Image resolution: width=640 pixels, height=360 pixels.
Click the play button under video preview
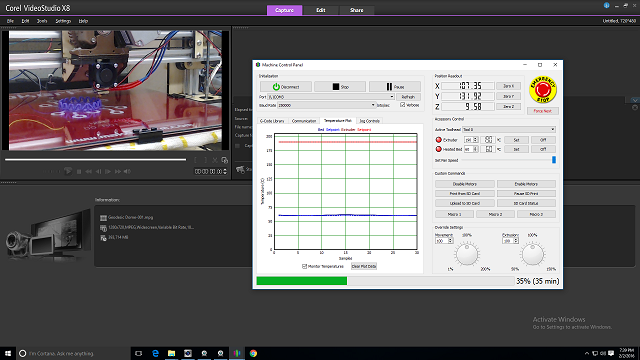click(x=68, y=171)
